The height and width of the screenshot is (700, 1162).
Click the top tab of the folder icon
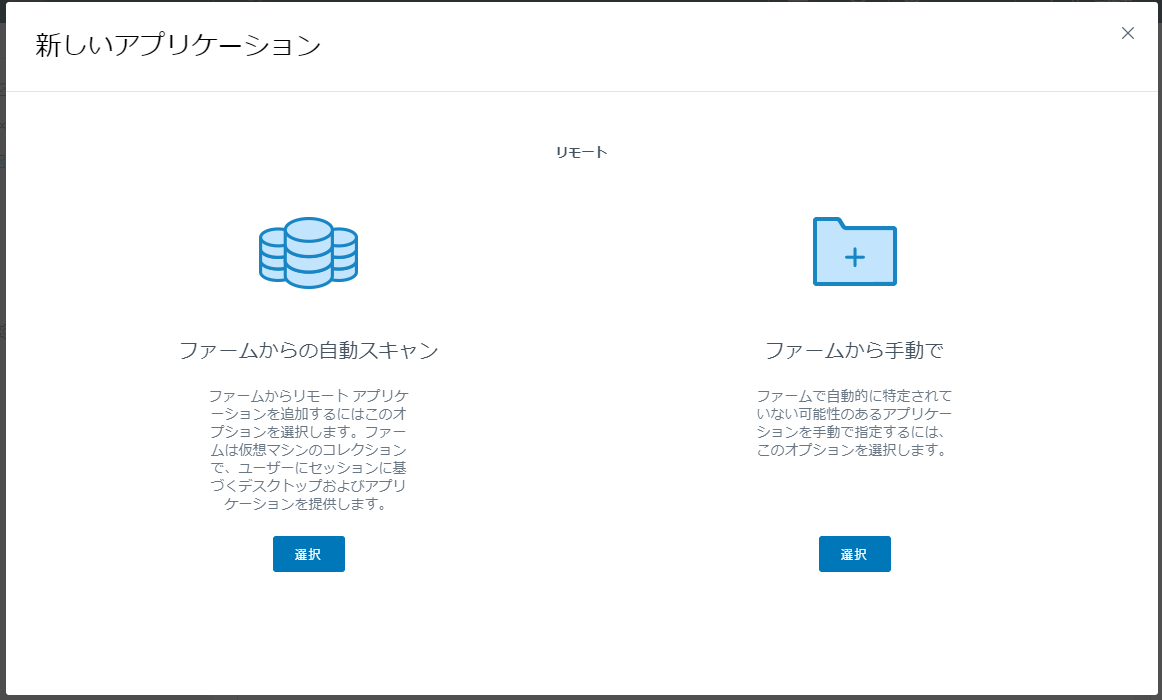point(830,223)
